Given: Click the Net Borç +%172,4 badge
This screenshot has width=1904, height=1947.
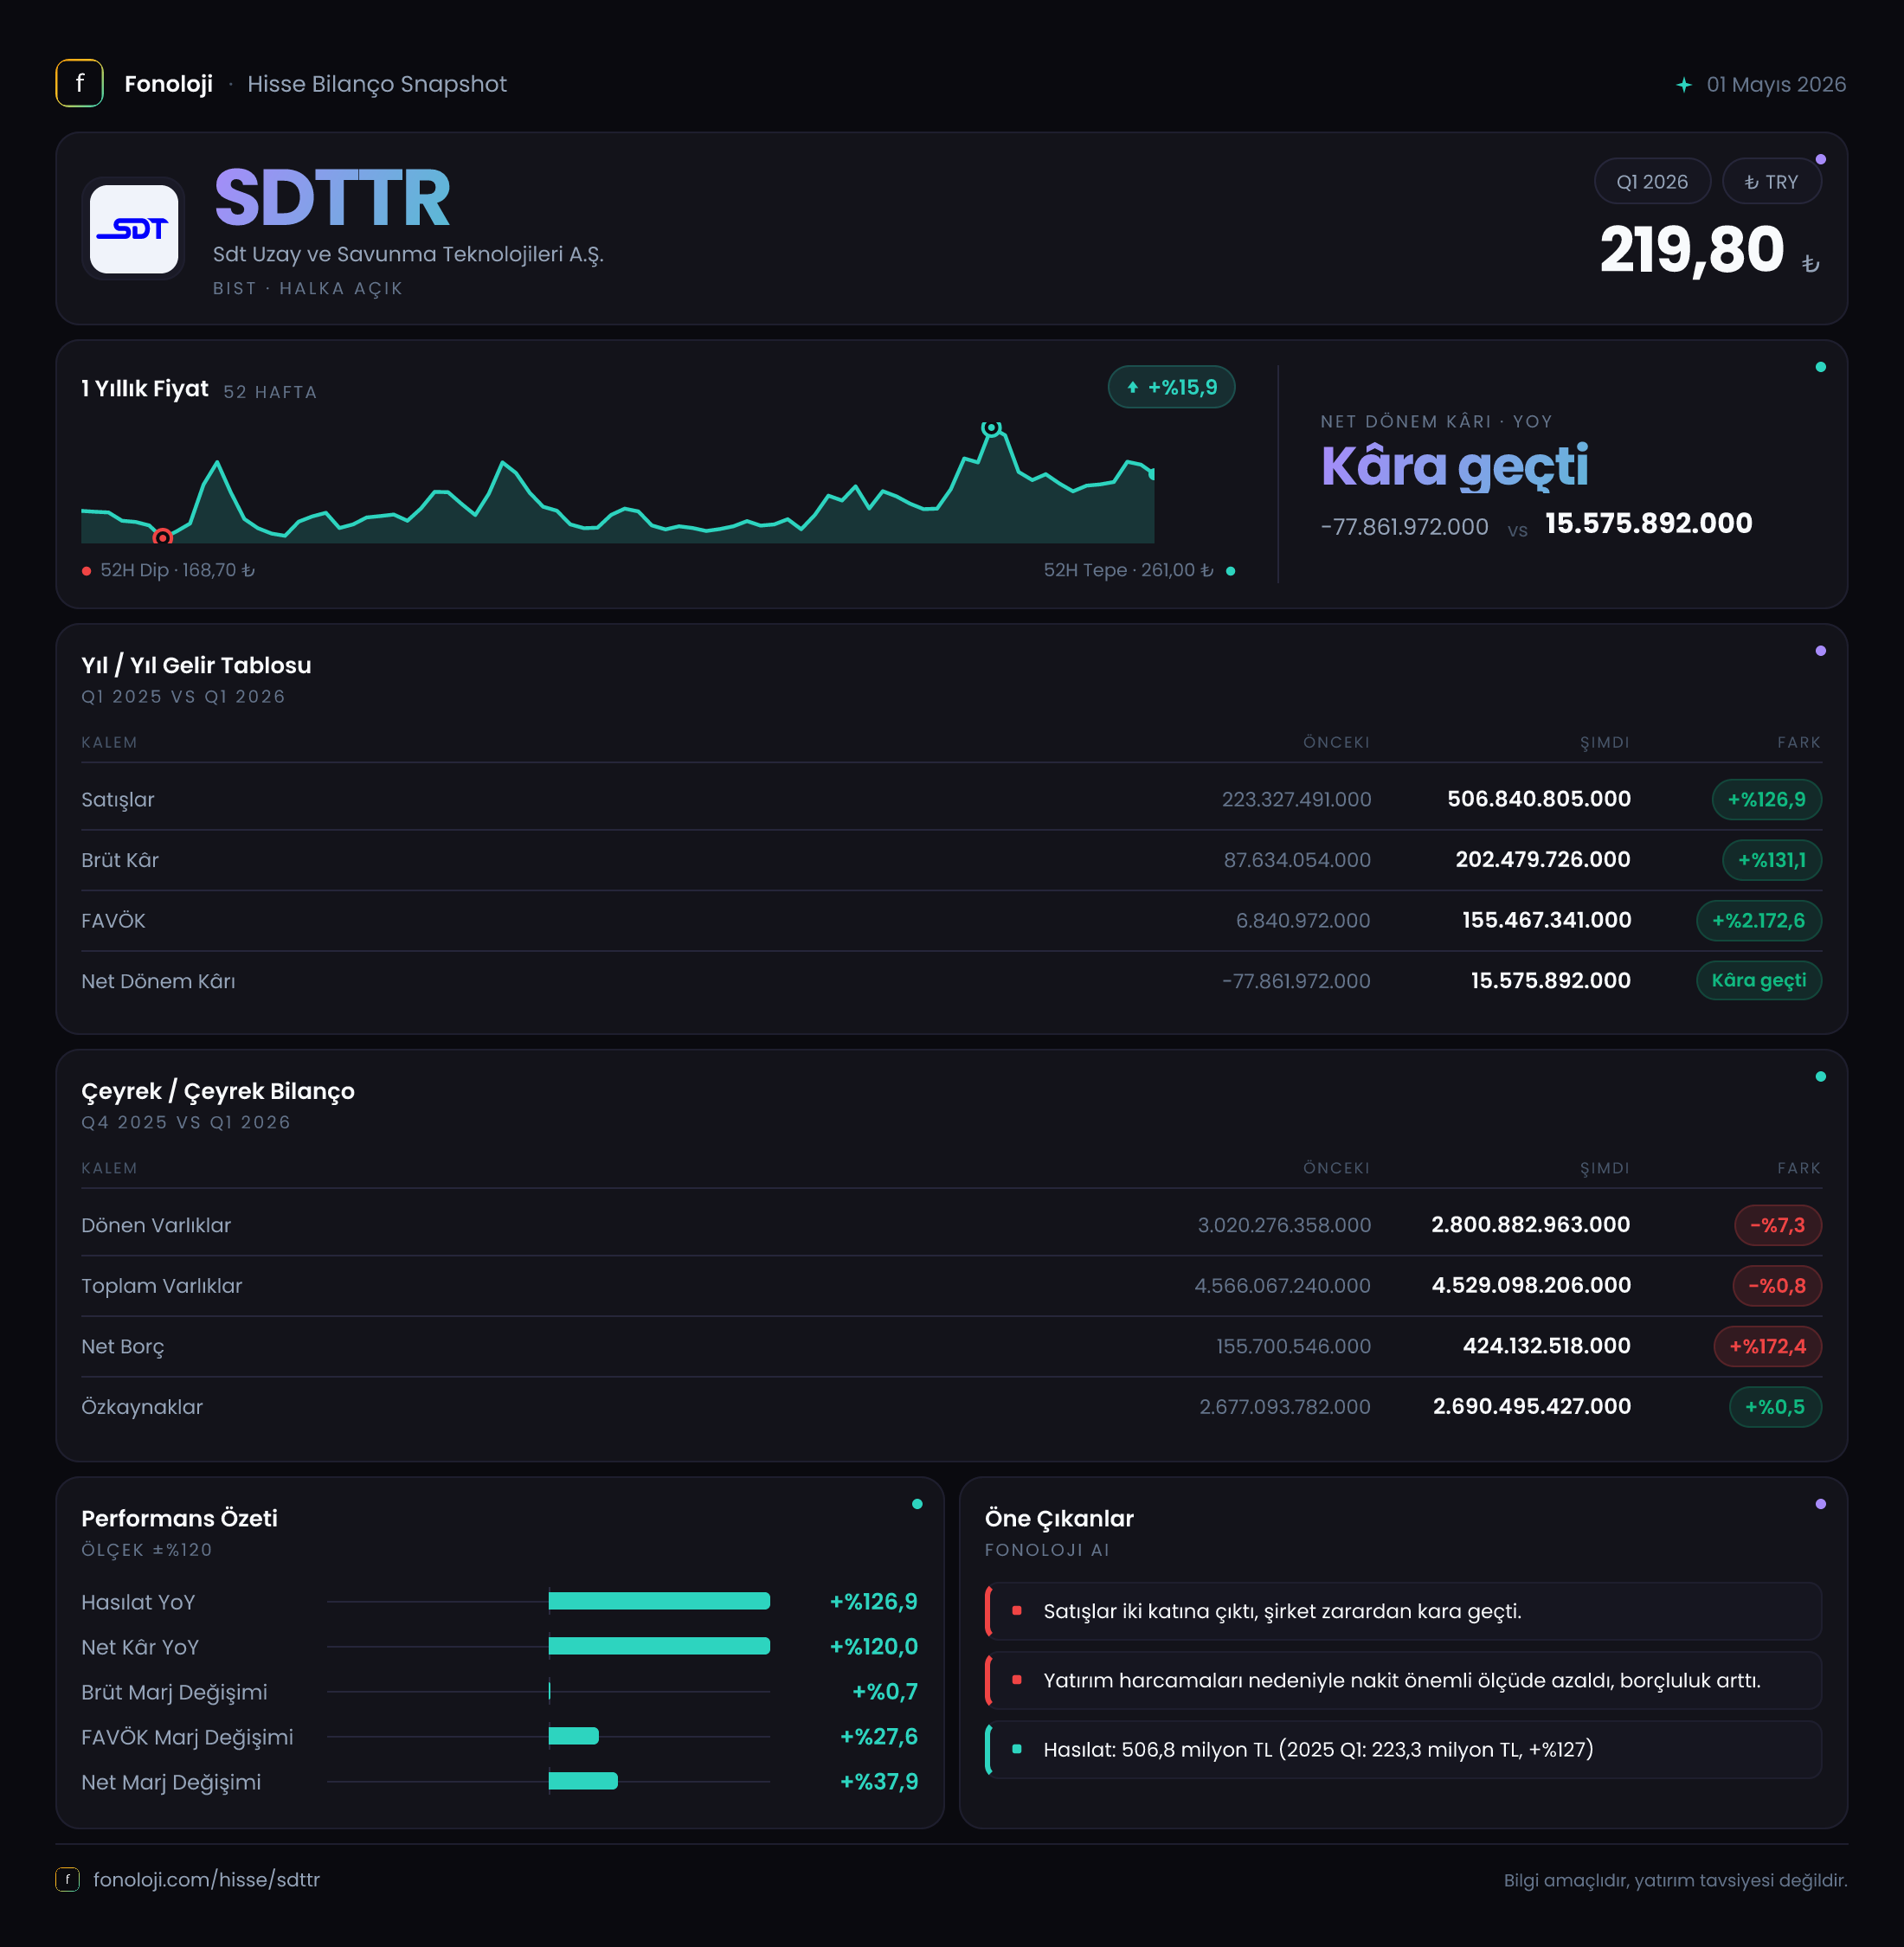Looking at the screenshot, I should tap(1767, 1346).
